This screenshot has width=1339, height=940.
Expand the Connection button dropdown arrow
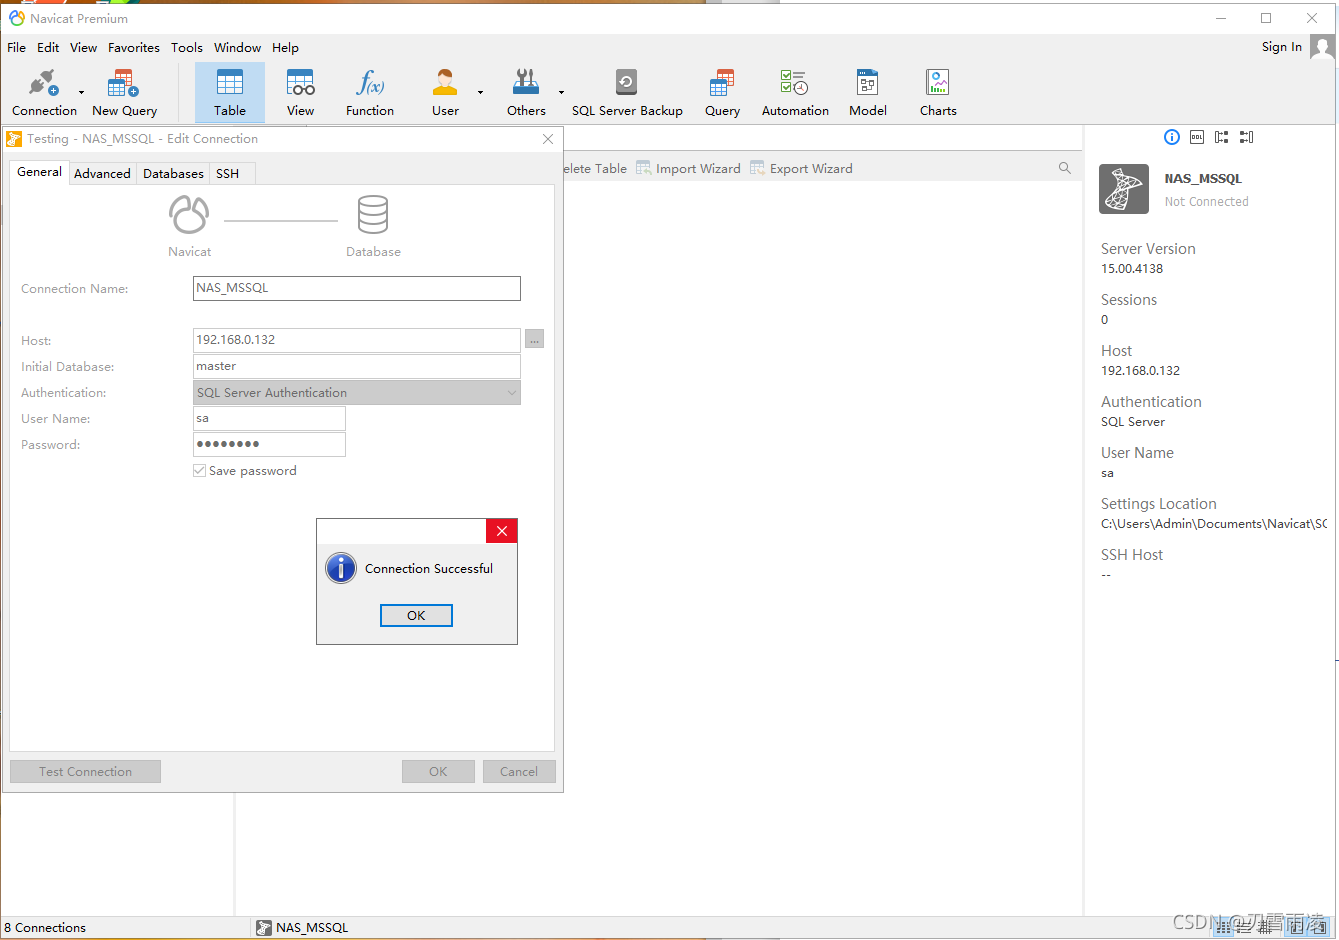82,92
